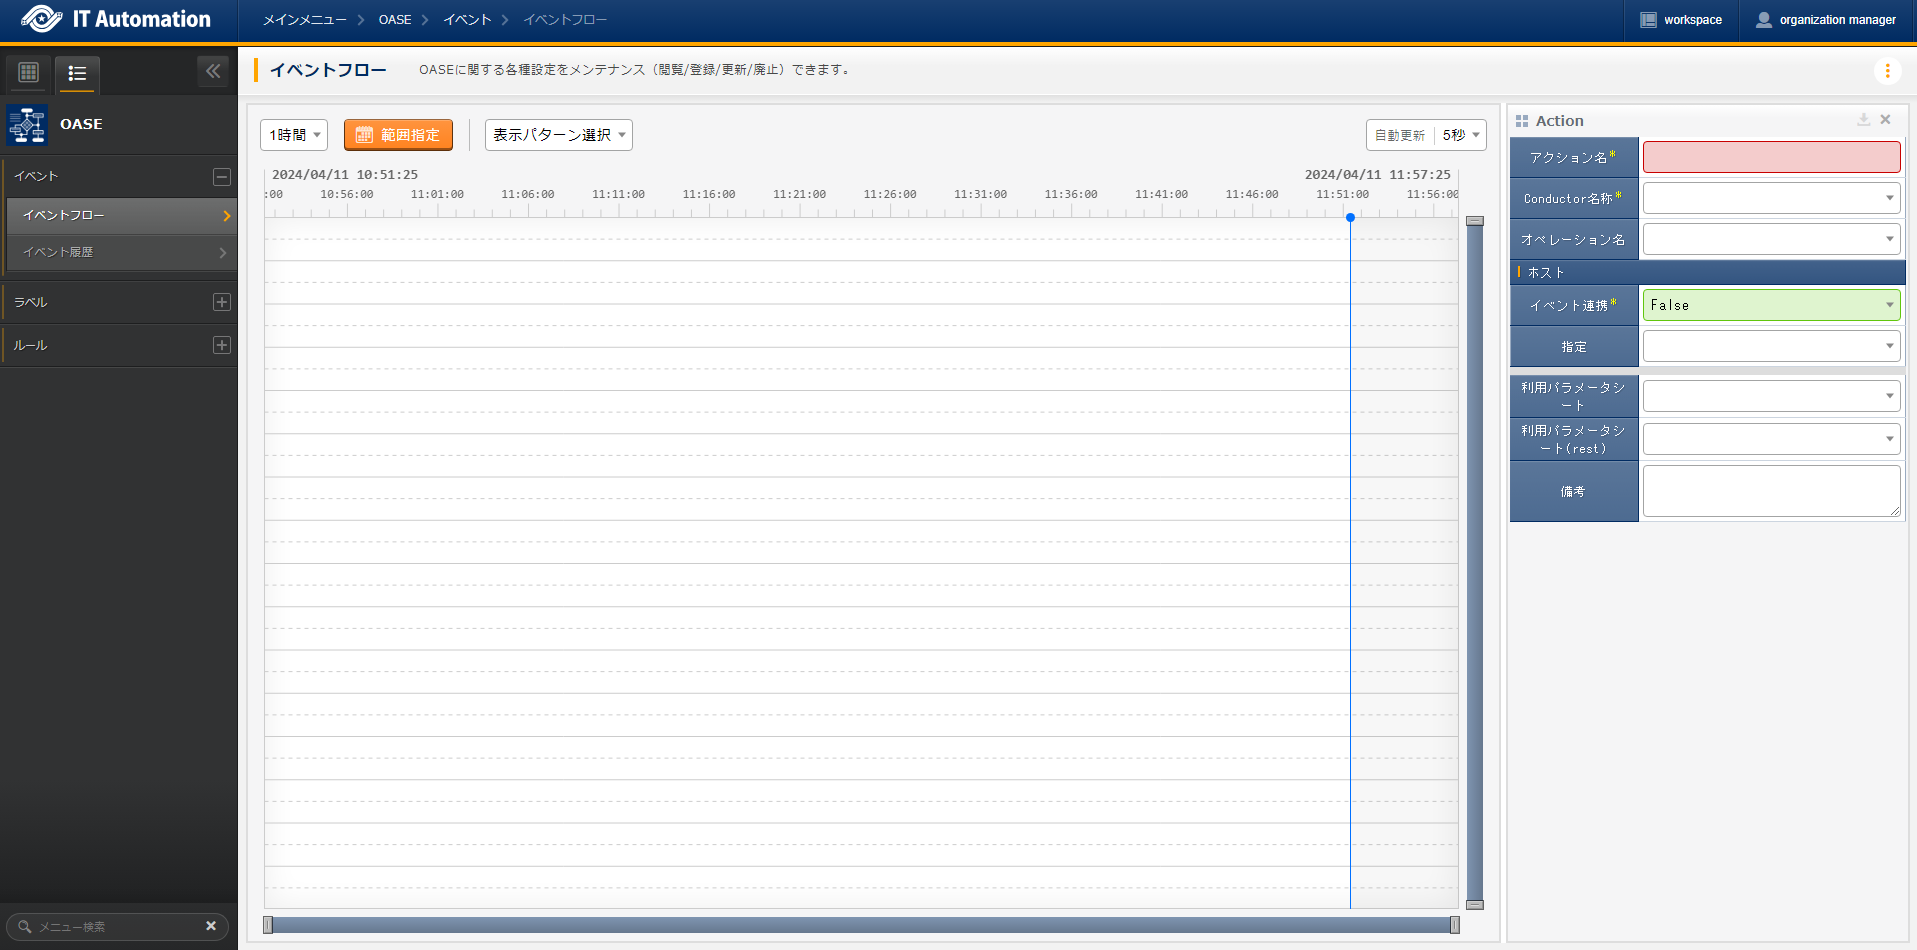The width and height of the screenshot is (1917, 950).
Task: Click the workspace icon in header
Action: click(1648, 20)
